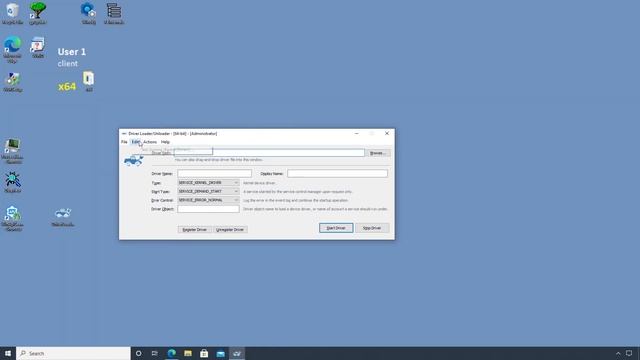Click the Stop Driver button
The width and height of the screenshot is (640, 360).
pos(372,228)
